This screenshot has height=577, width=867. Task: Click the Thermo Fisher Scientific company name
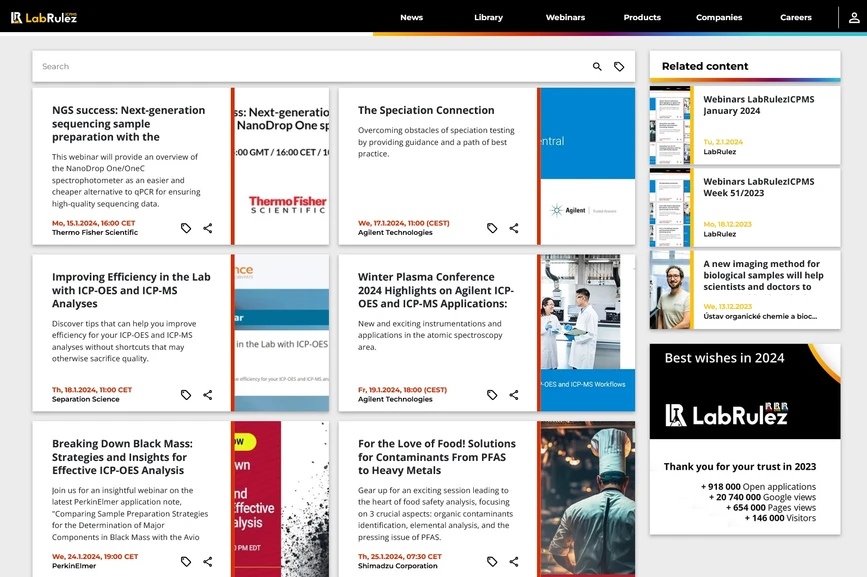point(95,233)
